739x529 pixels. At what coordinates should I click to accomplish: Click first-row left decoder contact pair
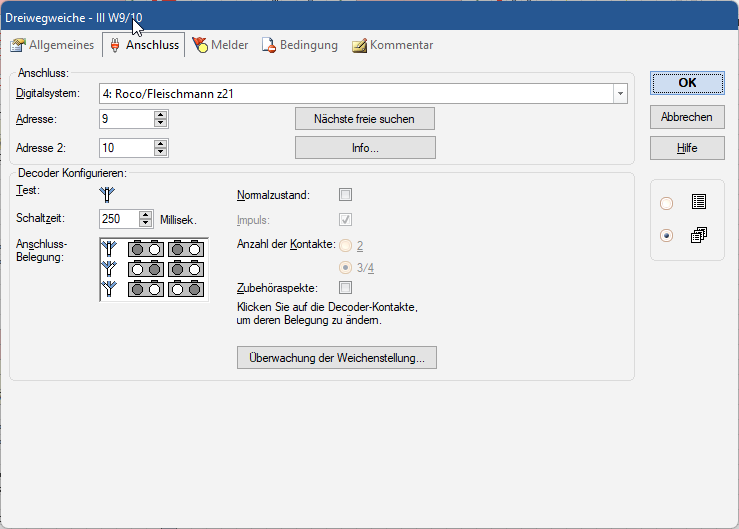tap(146, 250)
